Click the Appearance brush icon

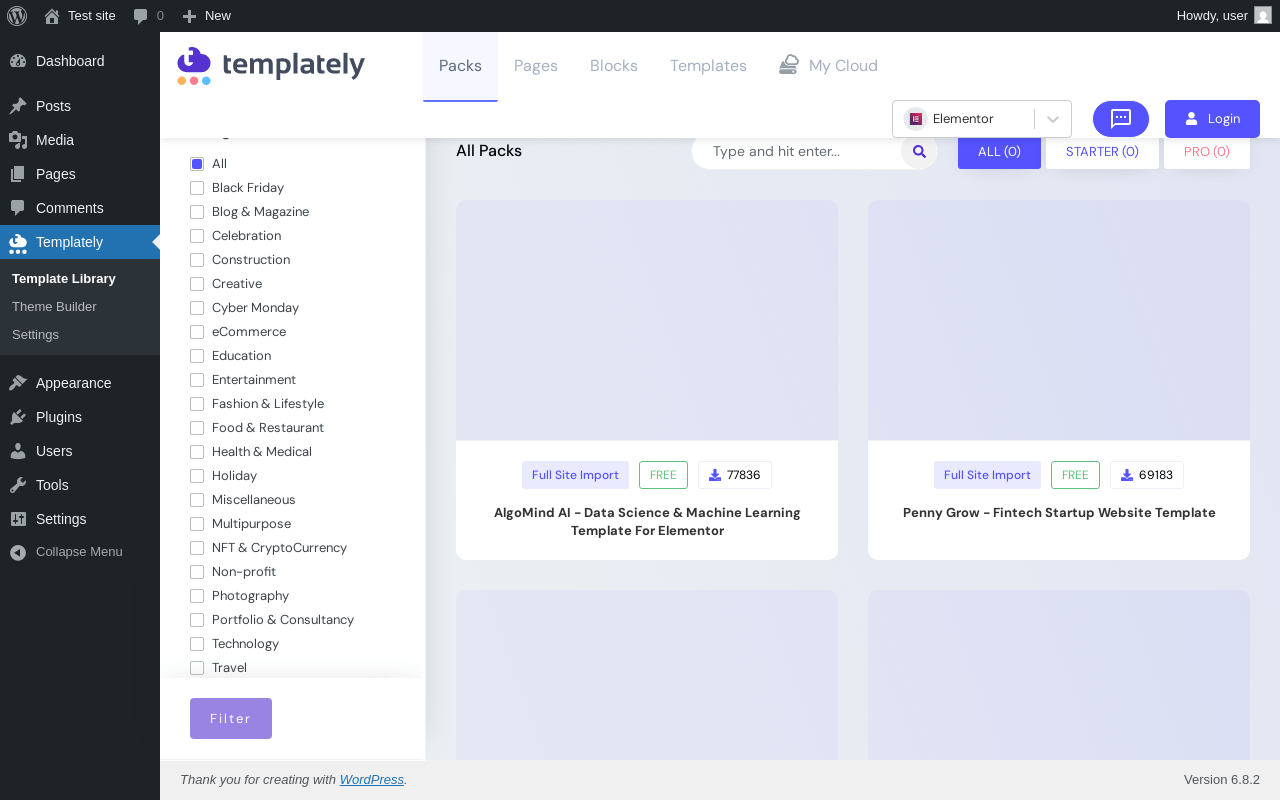pos(18,383)
